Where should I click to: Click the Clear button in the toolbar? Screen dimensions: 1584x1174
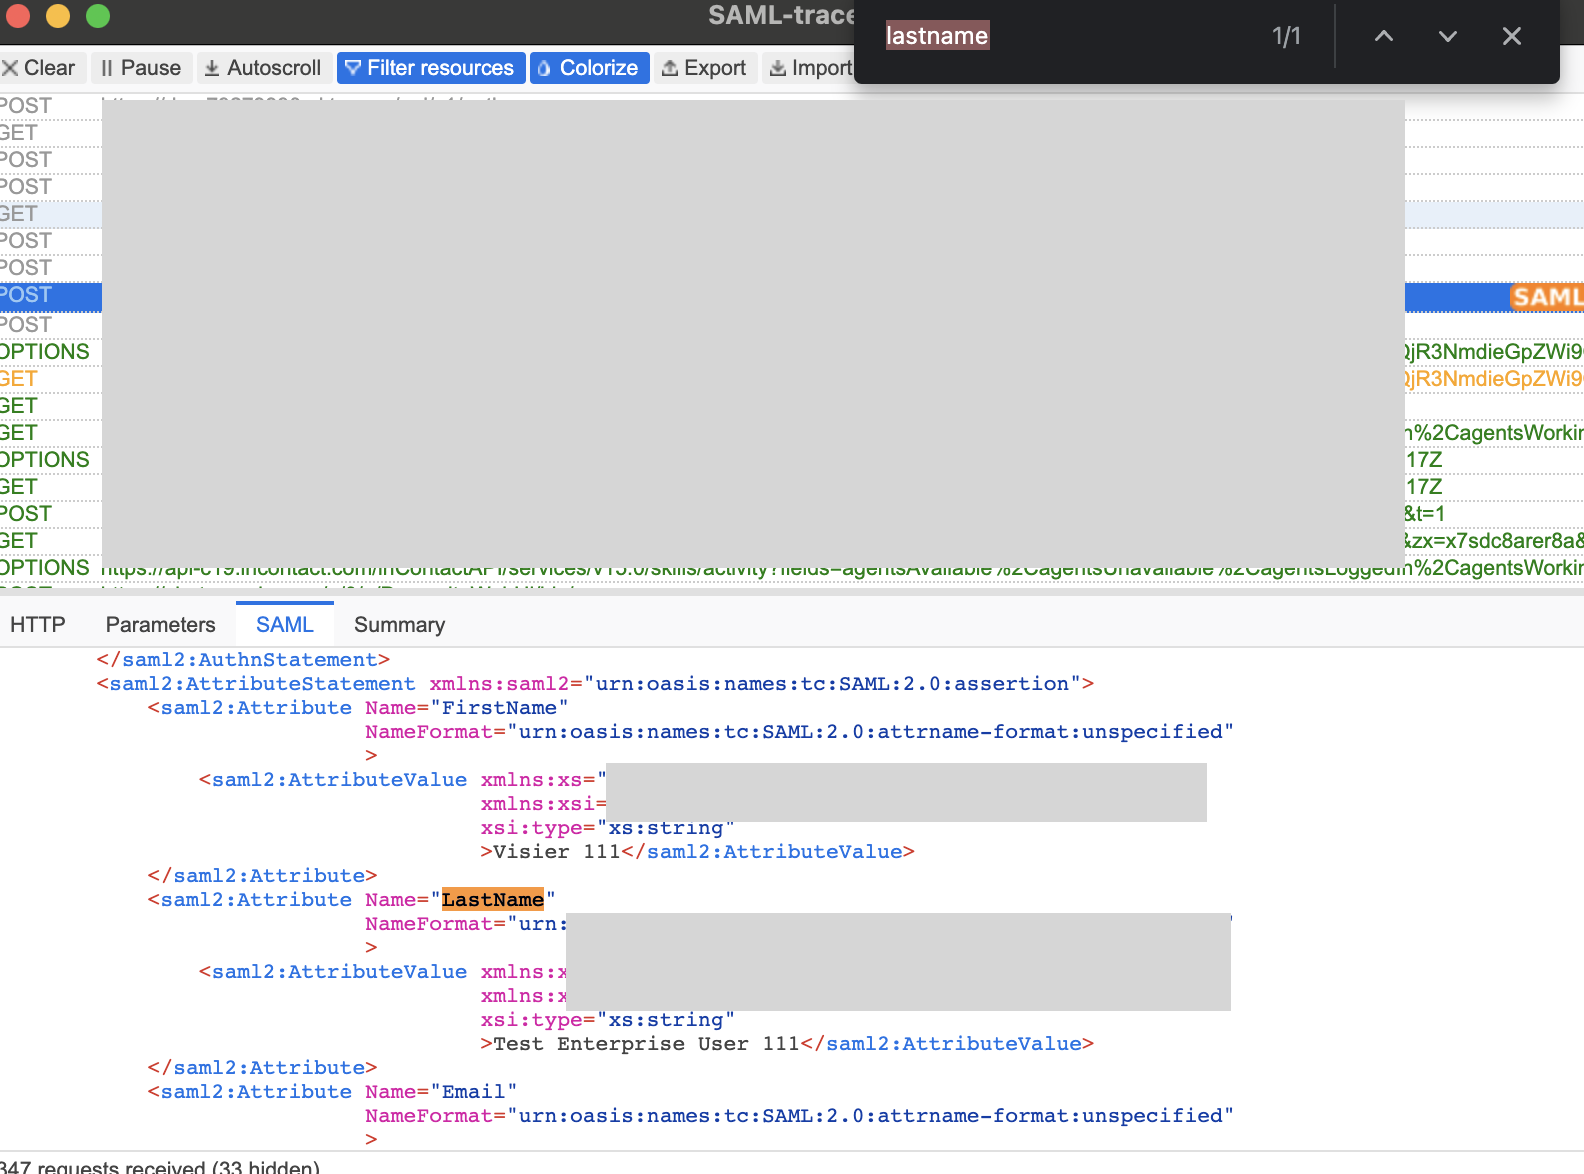click(x=40, y=68)
